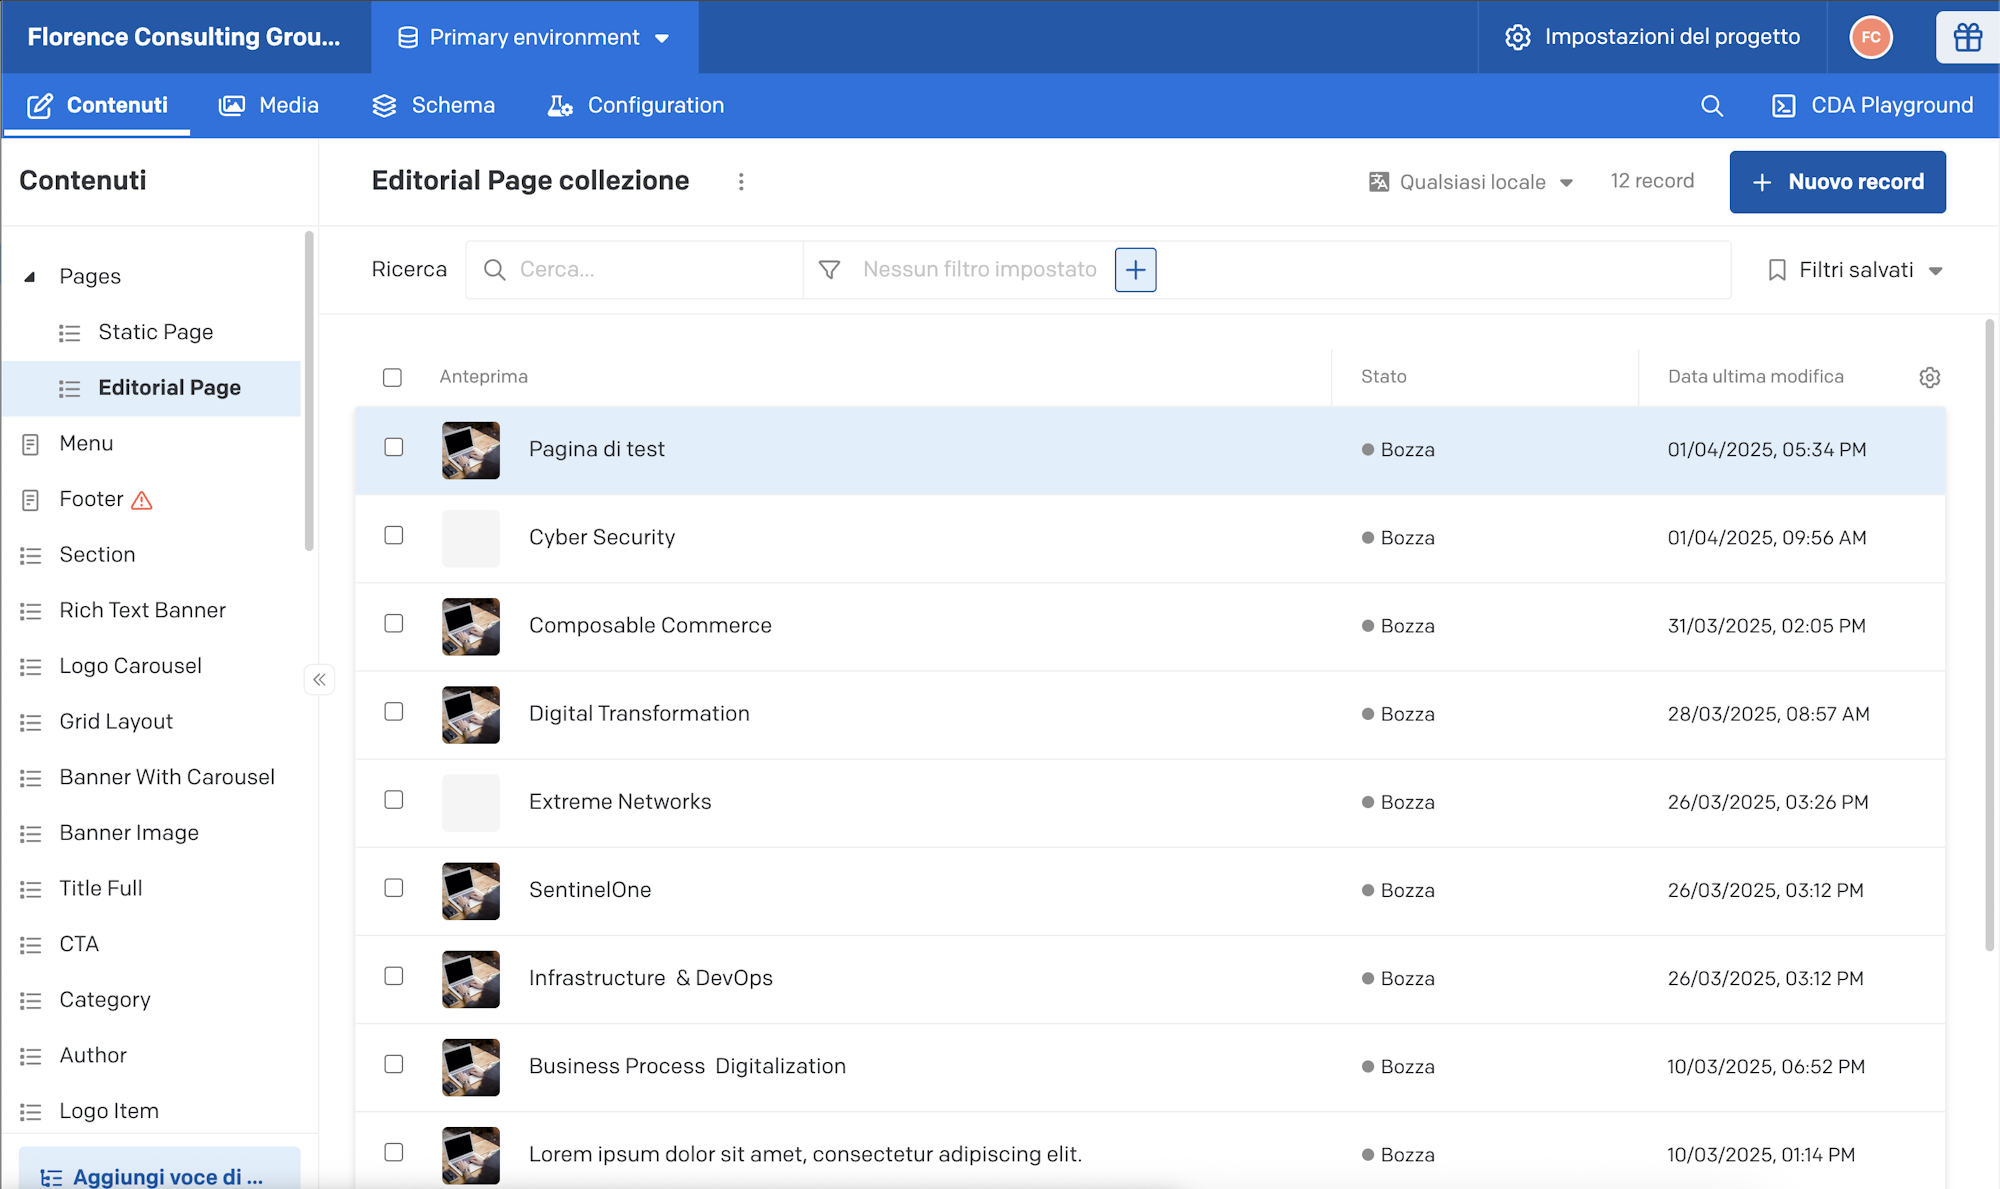This screenshot has width=2000, height=1189.
Task: Switch to the Media tab
Action: (x=269, y=105)
